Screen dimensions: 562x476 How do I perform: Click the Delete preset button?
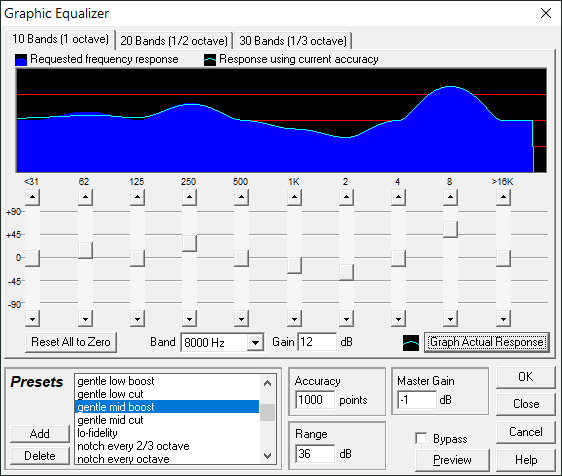40,456
